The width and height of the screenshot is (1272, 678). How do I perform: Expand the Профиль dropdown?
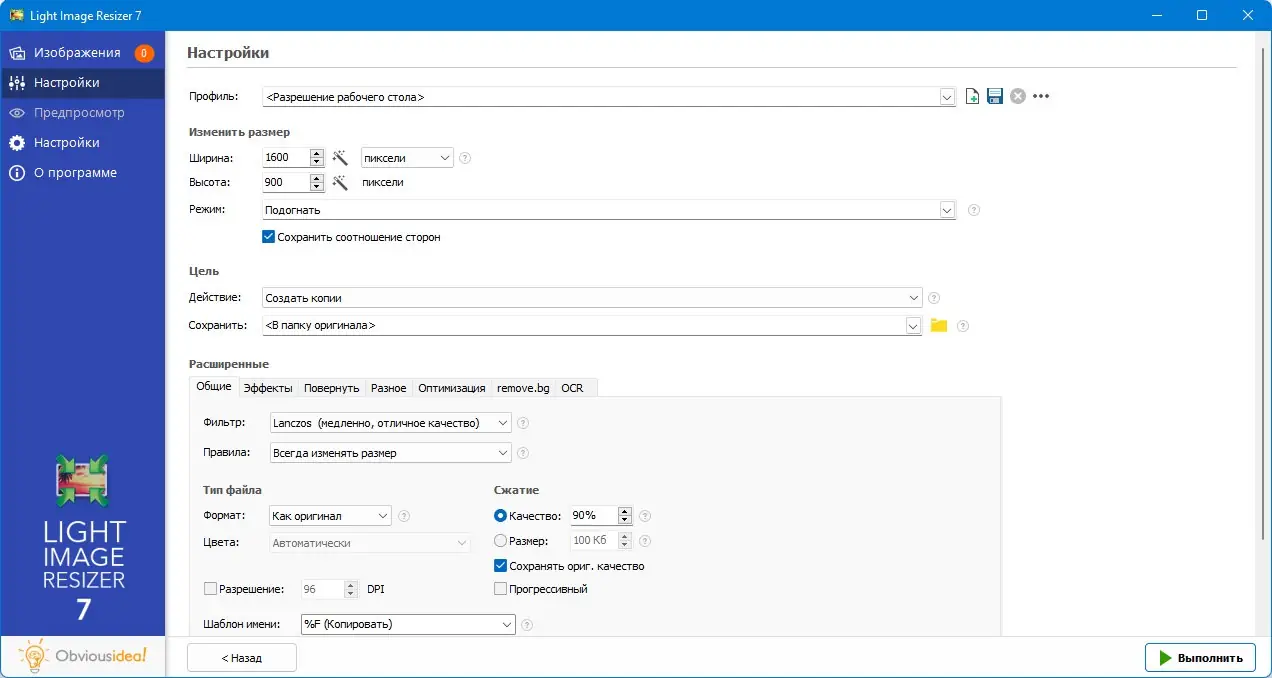pos(947,97)
